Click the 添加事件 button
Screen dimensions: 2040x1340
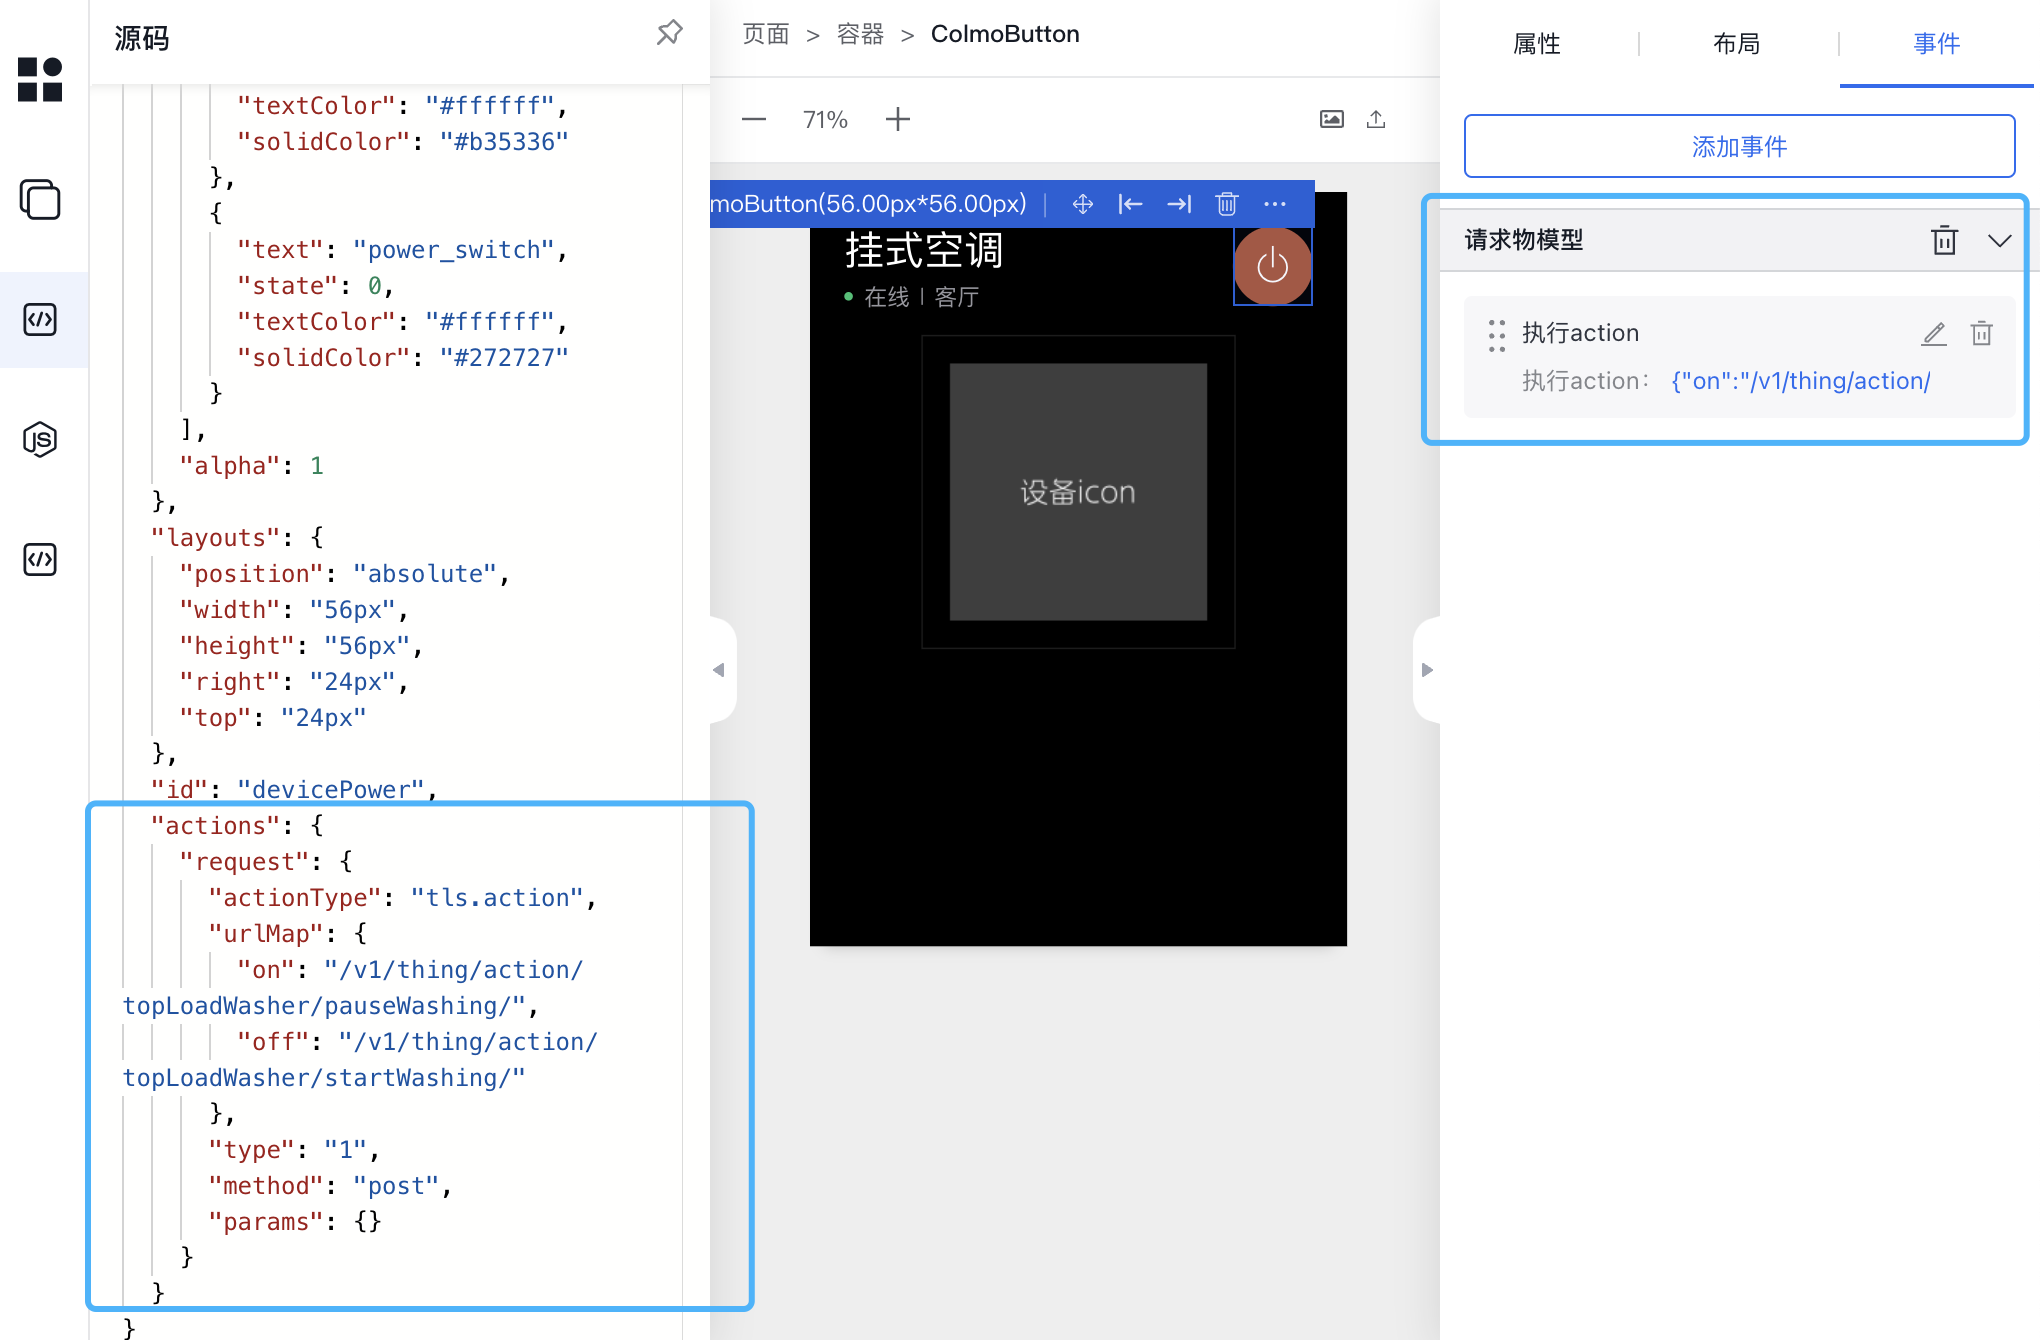click(x=1739, y=146)
